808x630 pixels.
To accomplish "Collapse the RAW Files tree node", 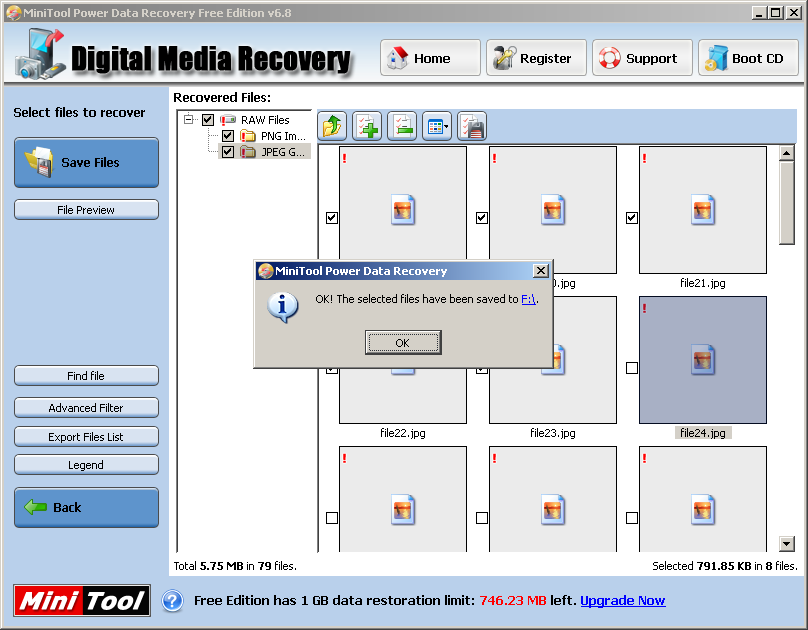I will point(189,120).
